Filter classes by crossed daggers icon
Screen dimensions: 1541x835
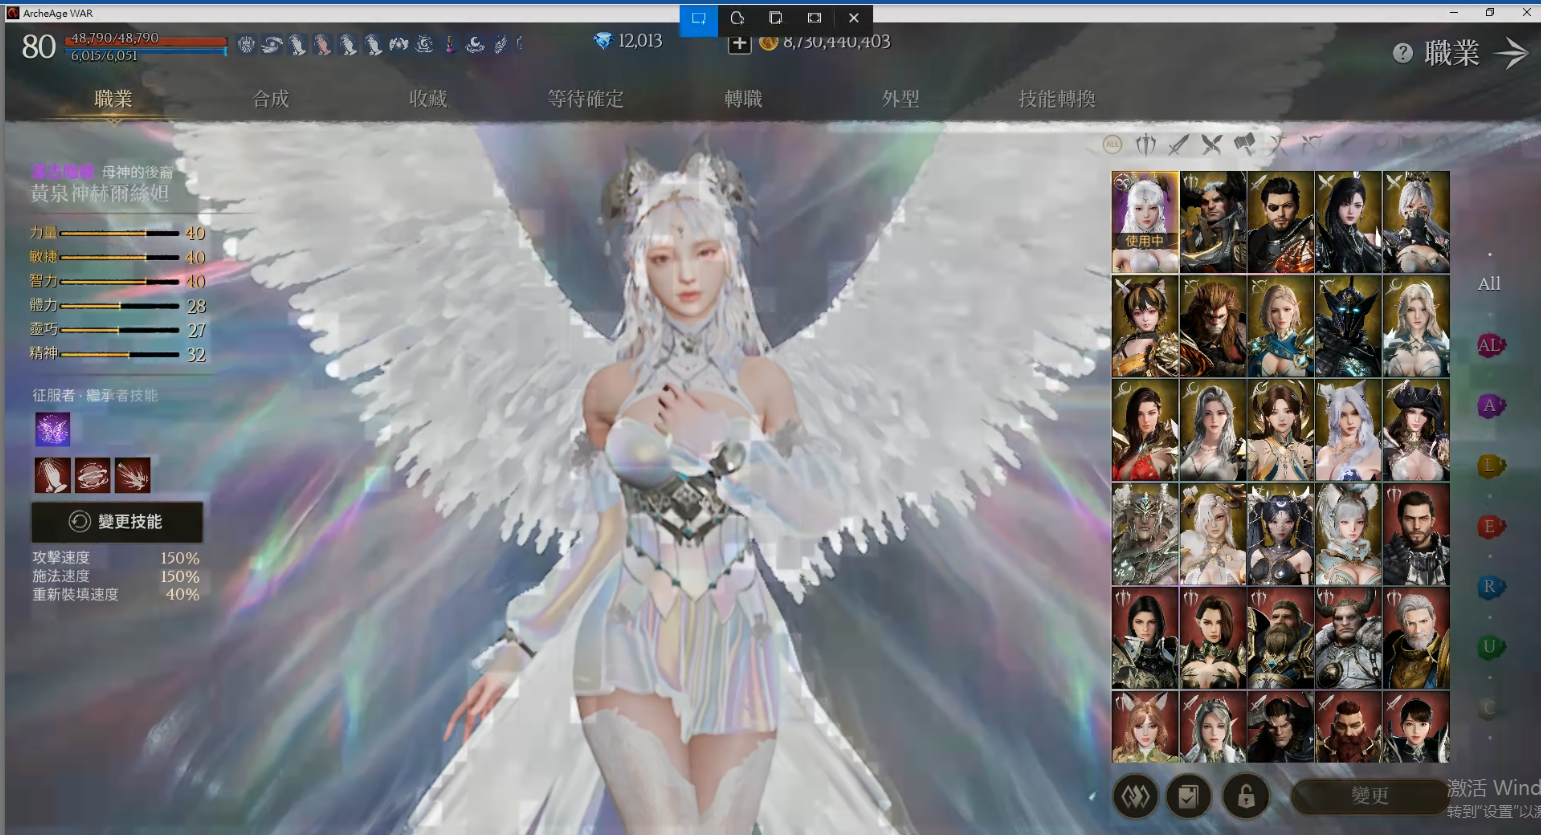[x=1211, y=145]
